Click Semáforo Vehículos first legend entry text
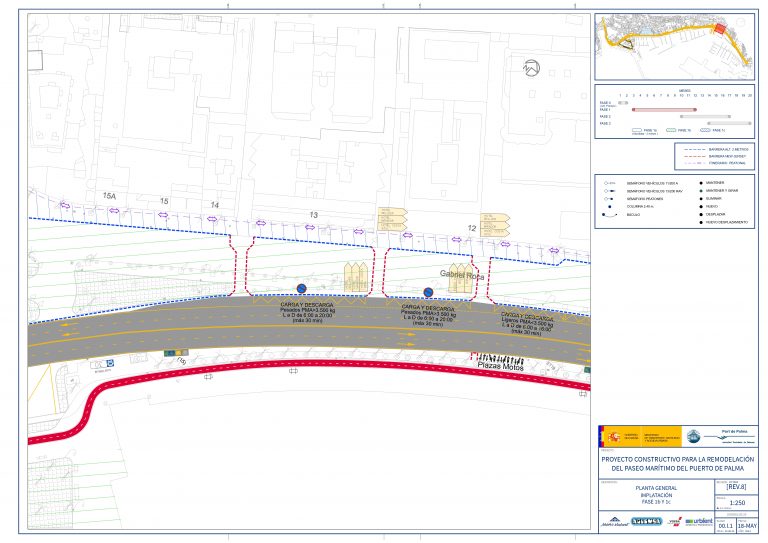Screen dimensions: 768x543 (x=652, y=183)
